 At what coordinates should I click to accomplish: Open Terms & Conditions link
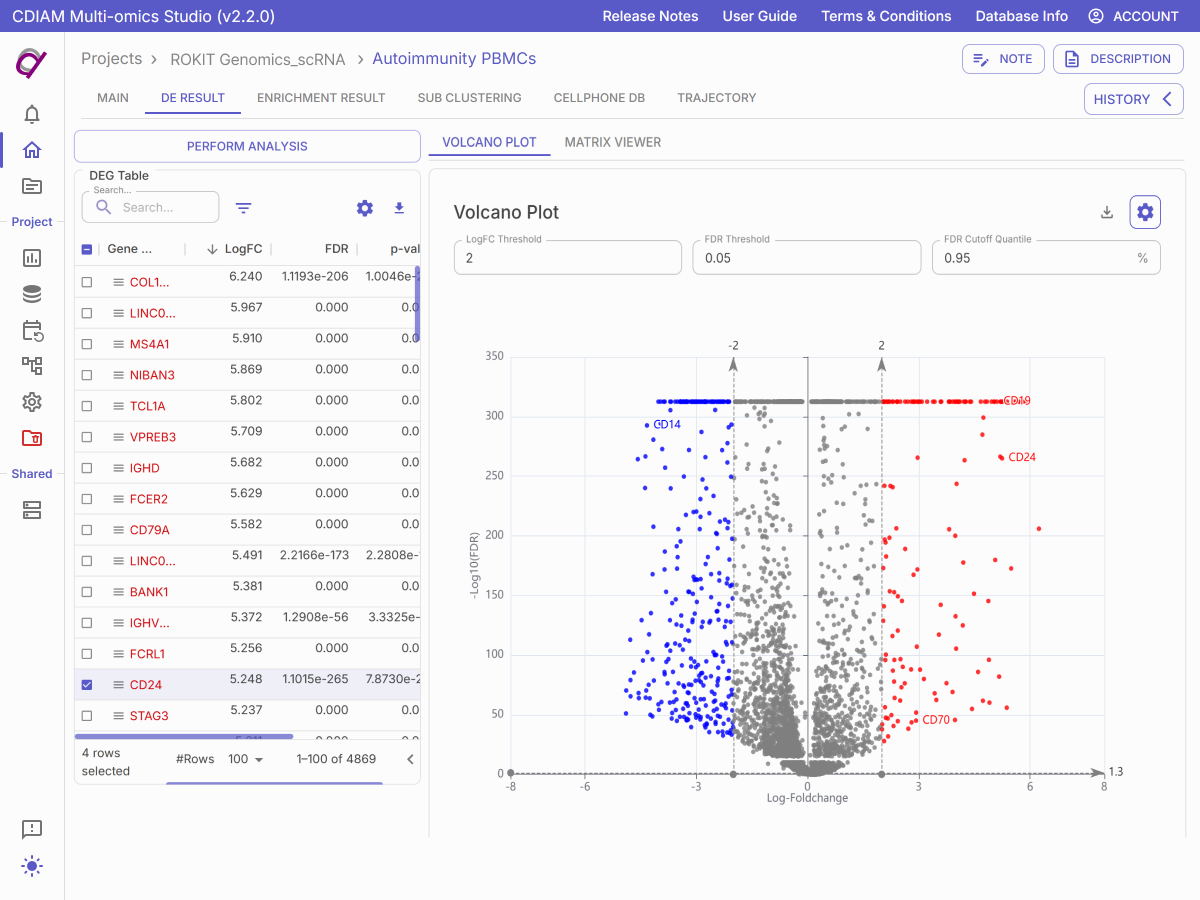(x=886, y=16)
